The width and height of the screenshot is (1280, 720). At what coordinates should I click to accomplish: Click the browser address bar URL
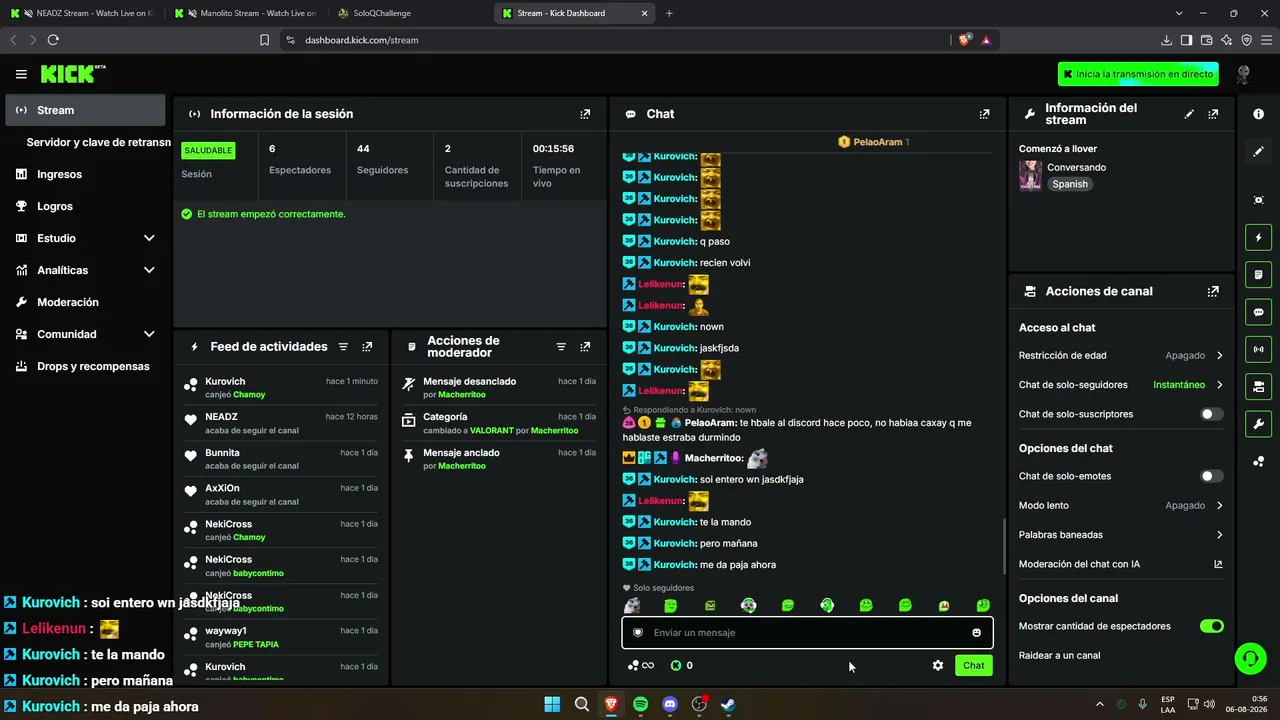pyautogui.click(x=362, y=40)
